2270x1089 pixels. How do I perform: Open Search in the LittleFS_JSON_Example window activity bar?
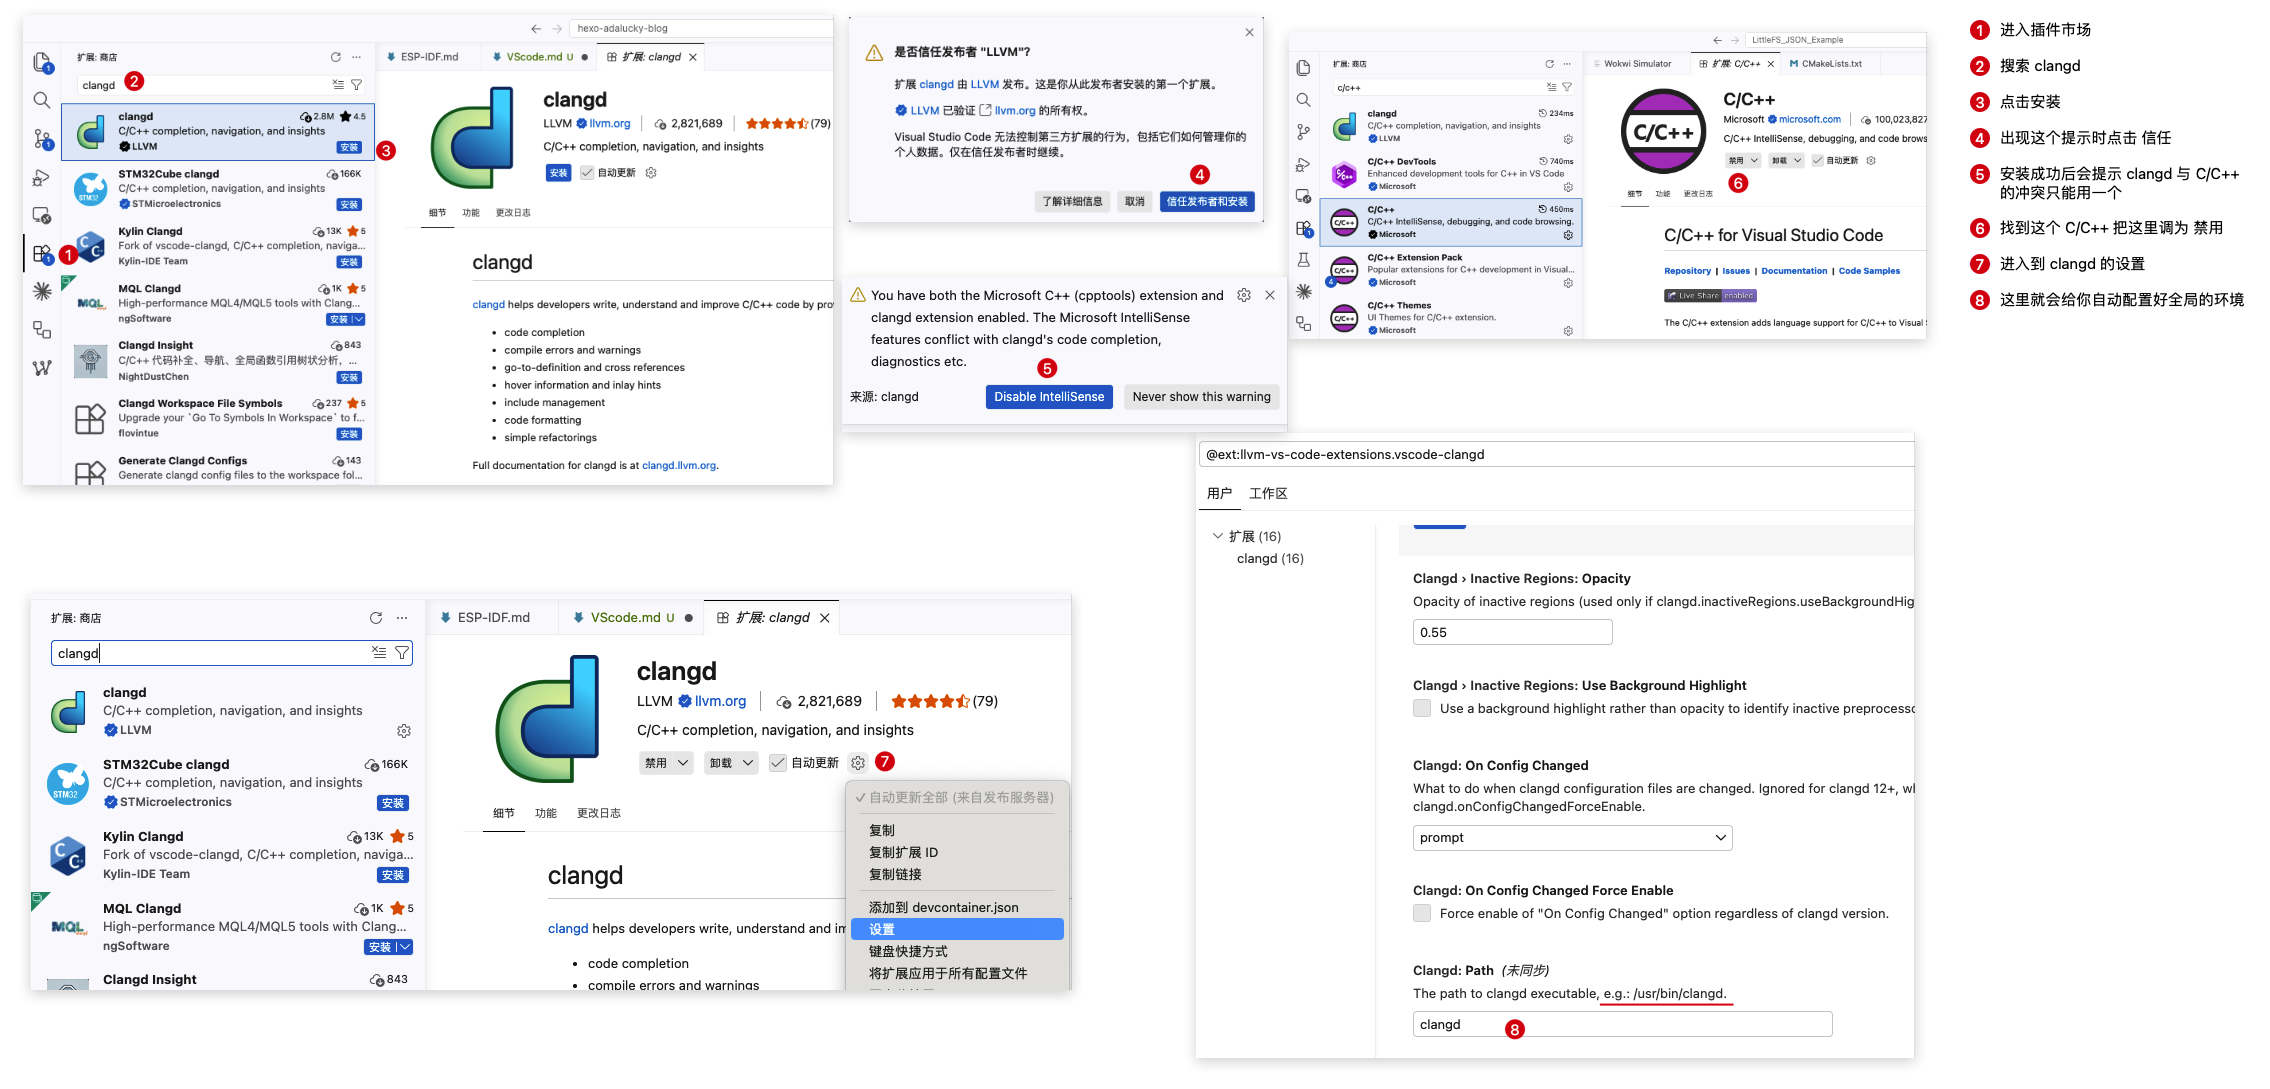tap(1303, 100)
